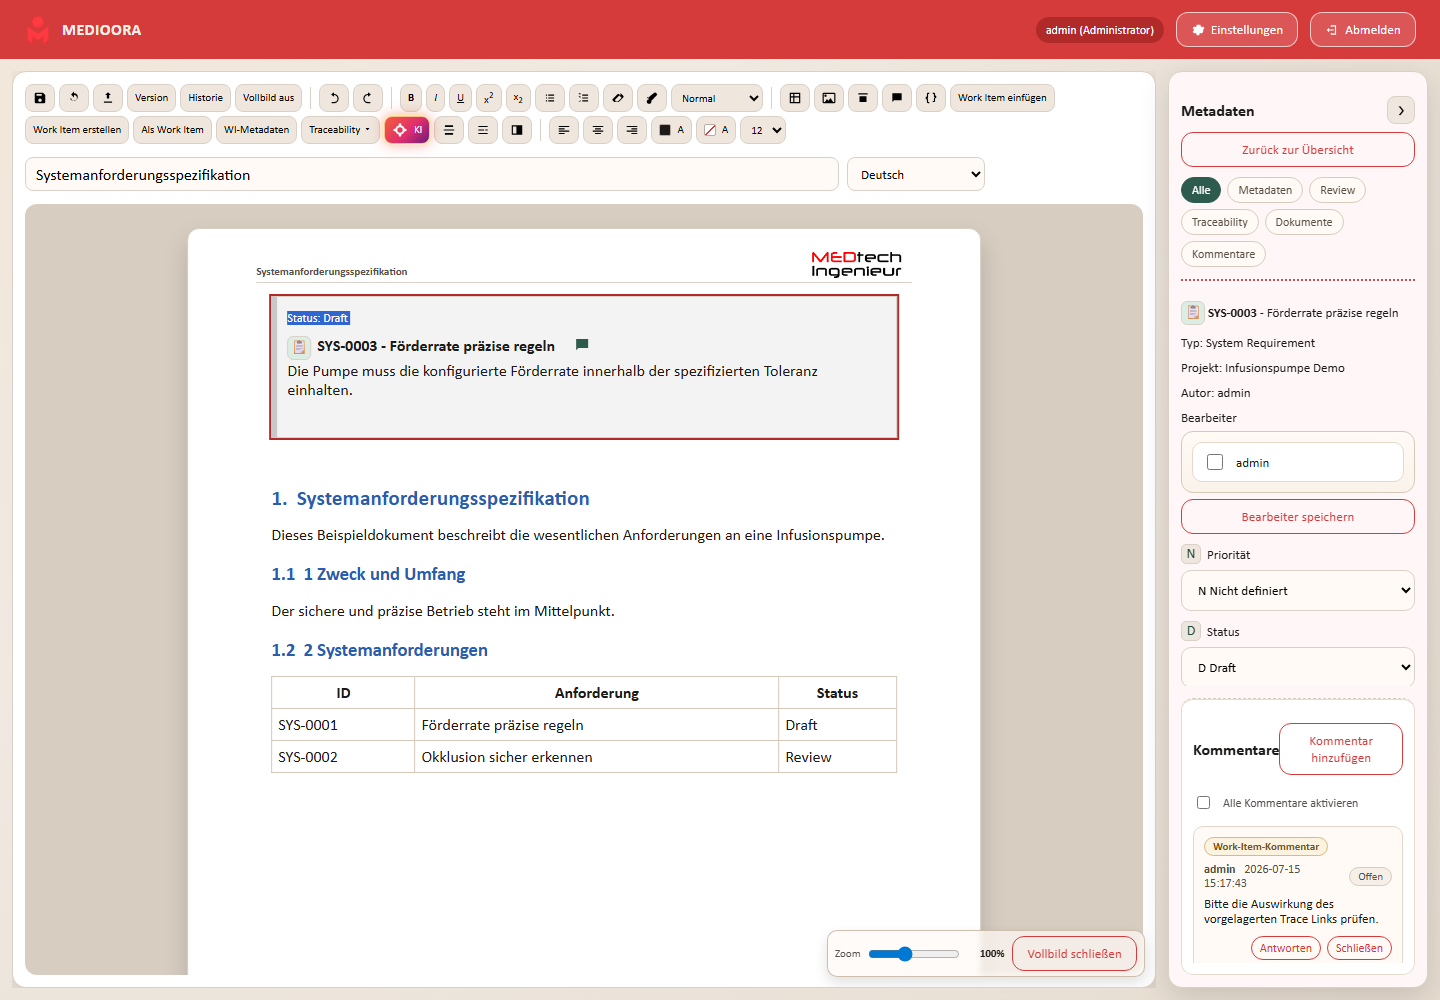Click the WI-Metadaten toolbar button
Image resolution: width=1440 pixels, height=1000 pixels.
point(257,130)
